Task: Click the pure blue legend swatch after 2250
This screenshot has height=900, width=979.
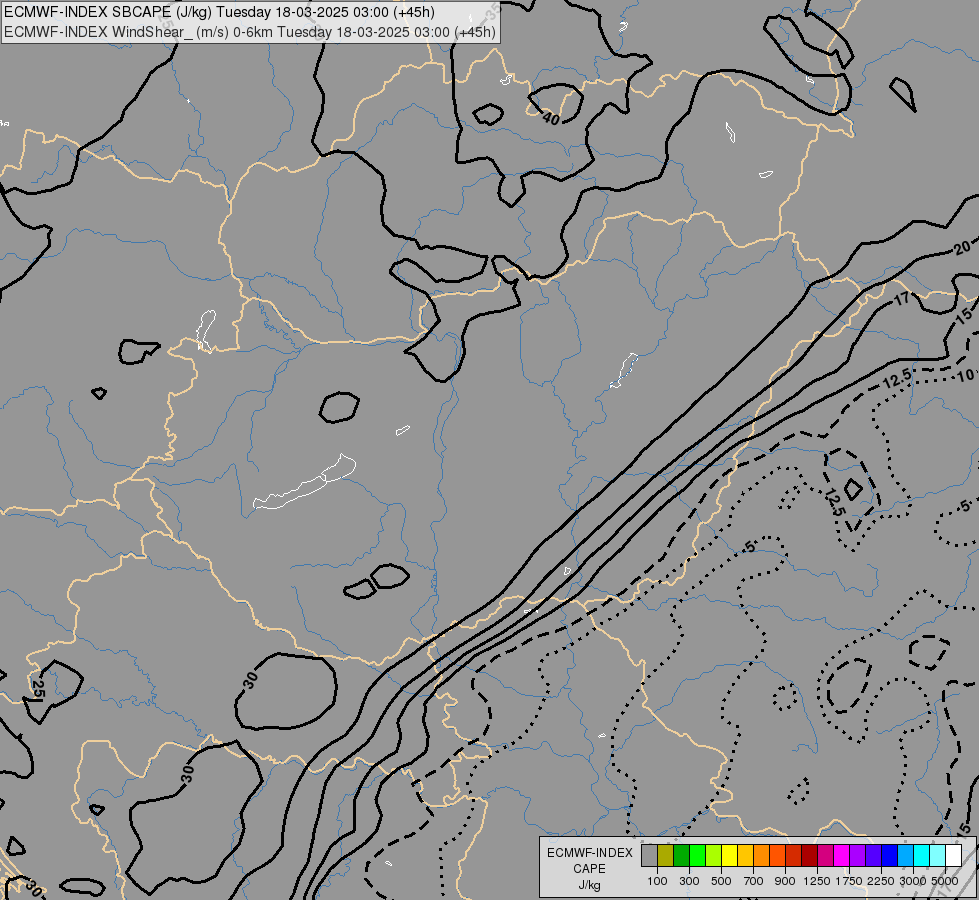Action: click(889, 855)
